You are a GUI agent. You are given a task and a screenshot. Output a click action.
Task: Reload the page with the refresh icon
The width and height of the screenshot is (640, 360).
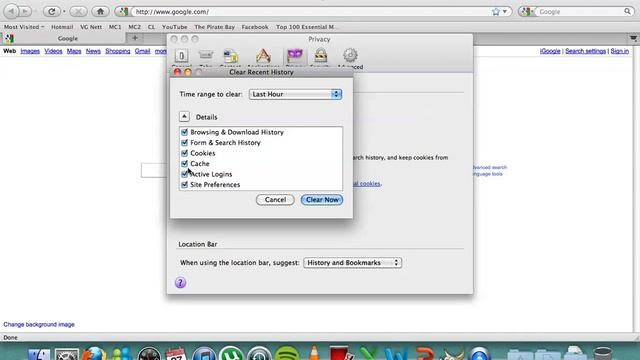click(x=52, y=11)
